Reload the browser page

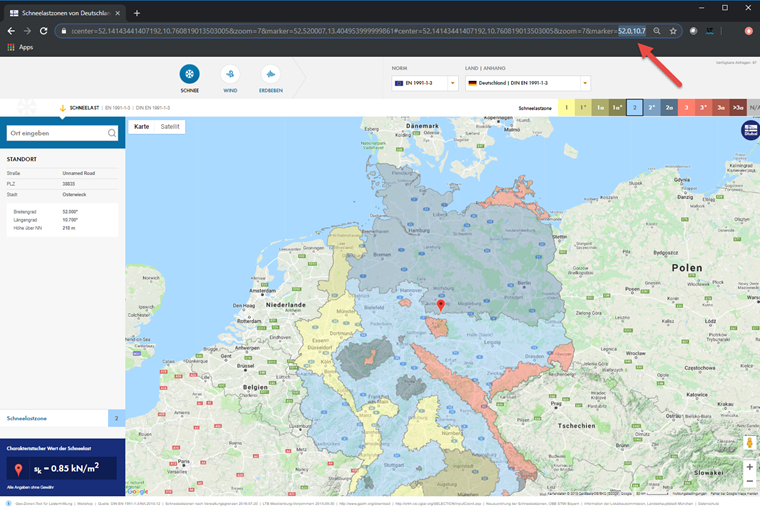point(44,31)
